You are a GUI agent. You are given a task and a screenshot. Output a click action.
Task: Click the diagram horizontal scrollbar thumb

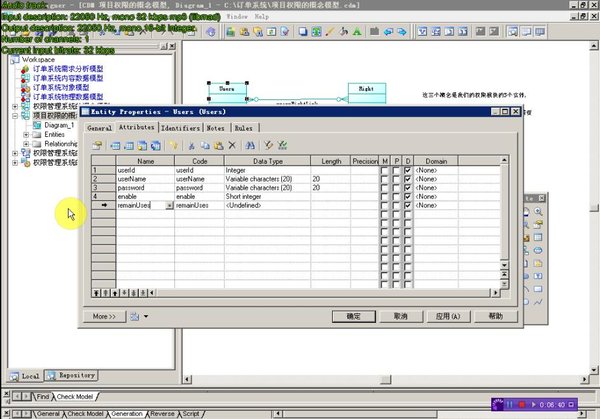tap(386, 380)
